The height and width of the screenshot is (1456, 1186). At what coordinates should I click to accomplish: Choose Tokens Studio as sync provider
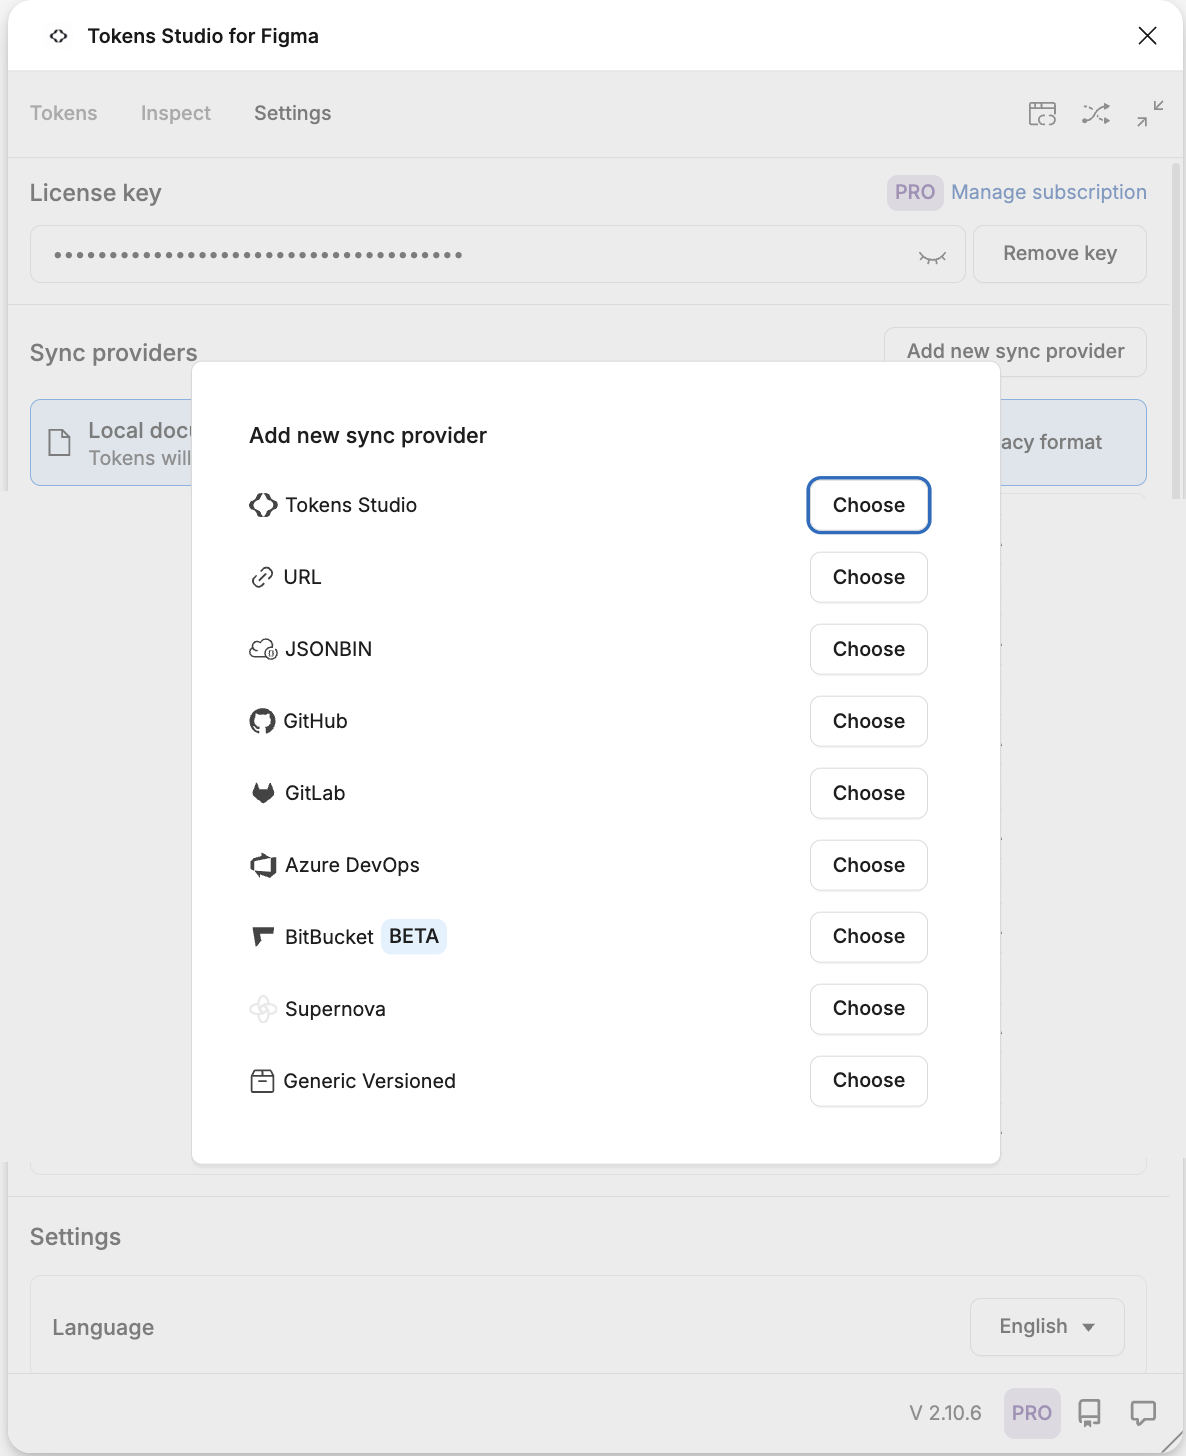coord(869,505)
